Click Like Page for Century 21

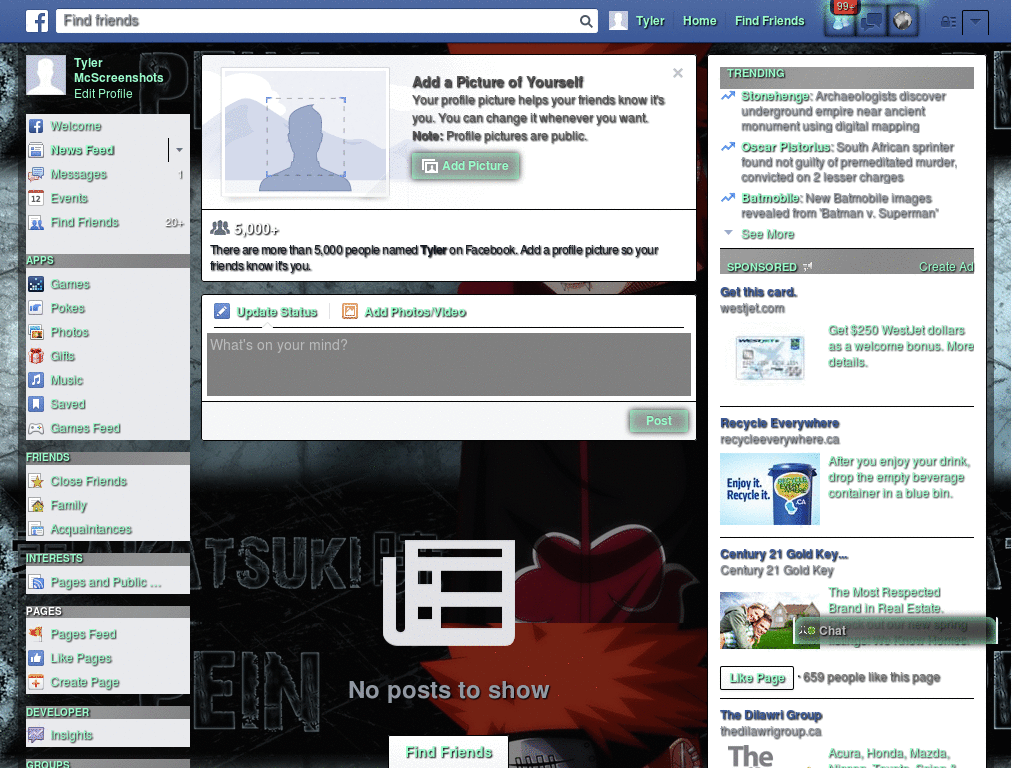pyautogui.click(x=757, y=678)
